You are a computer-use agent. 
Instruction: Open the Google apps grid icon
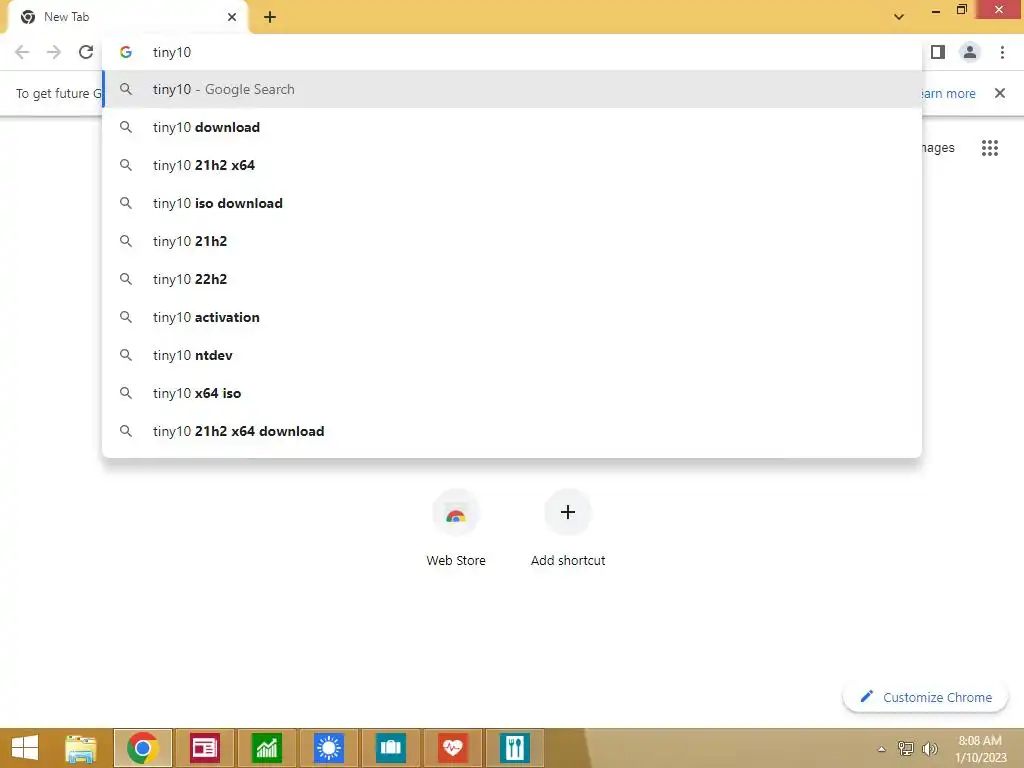(x=990, y=148)
